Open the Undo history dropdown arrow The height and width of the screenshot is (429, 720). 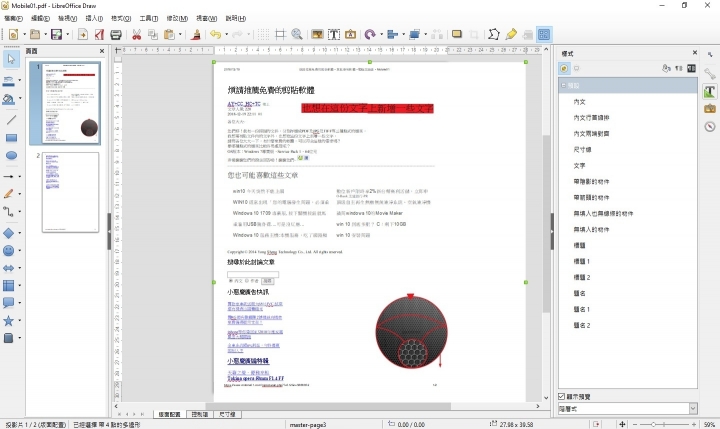pyautogui.click(x=226, y=34)
